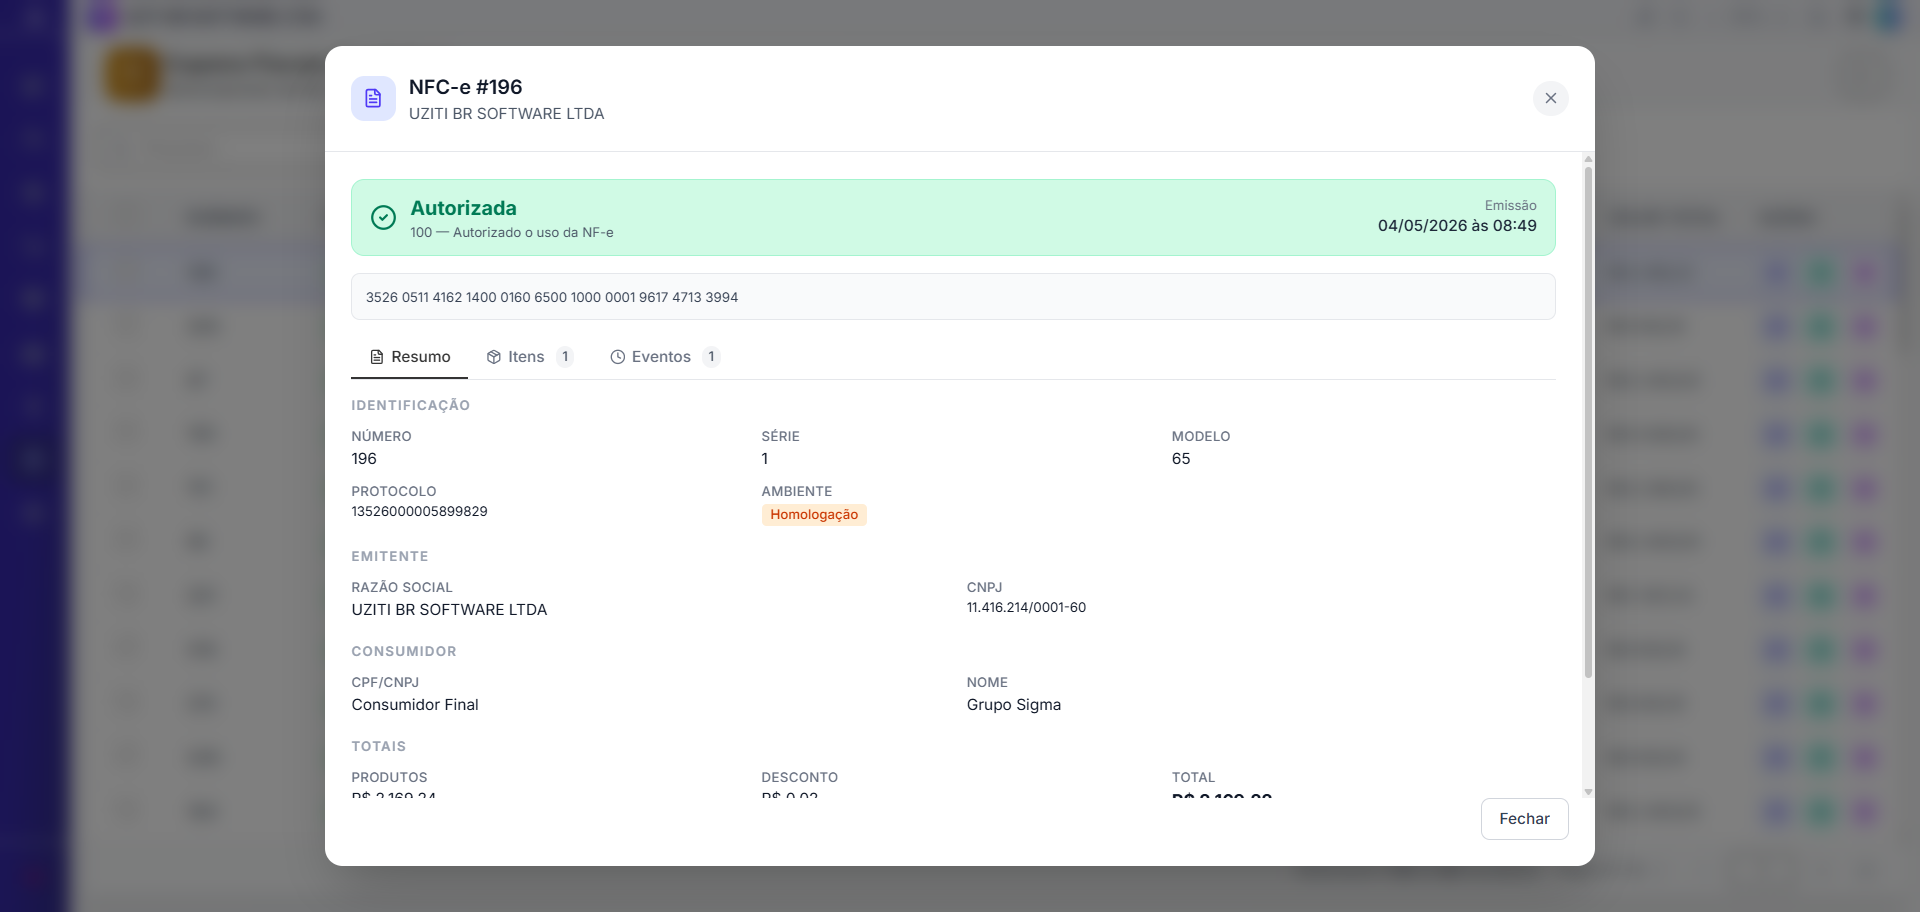The height and width of the screenshot is (912, 1920).
Task: Click the NFC-e #196 title
Action: coord(465,87)
